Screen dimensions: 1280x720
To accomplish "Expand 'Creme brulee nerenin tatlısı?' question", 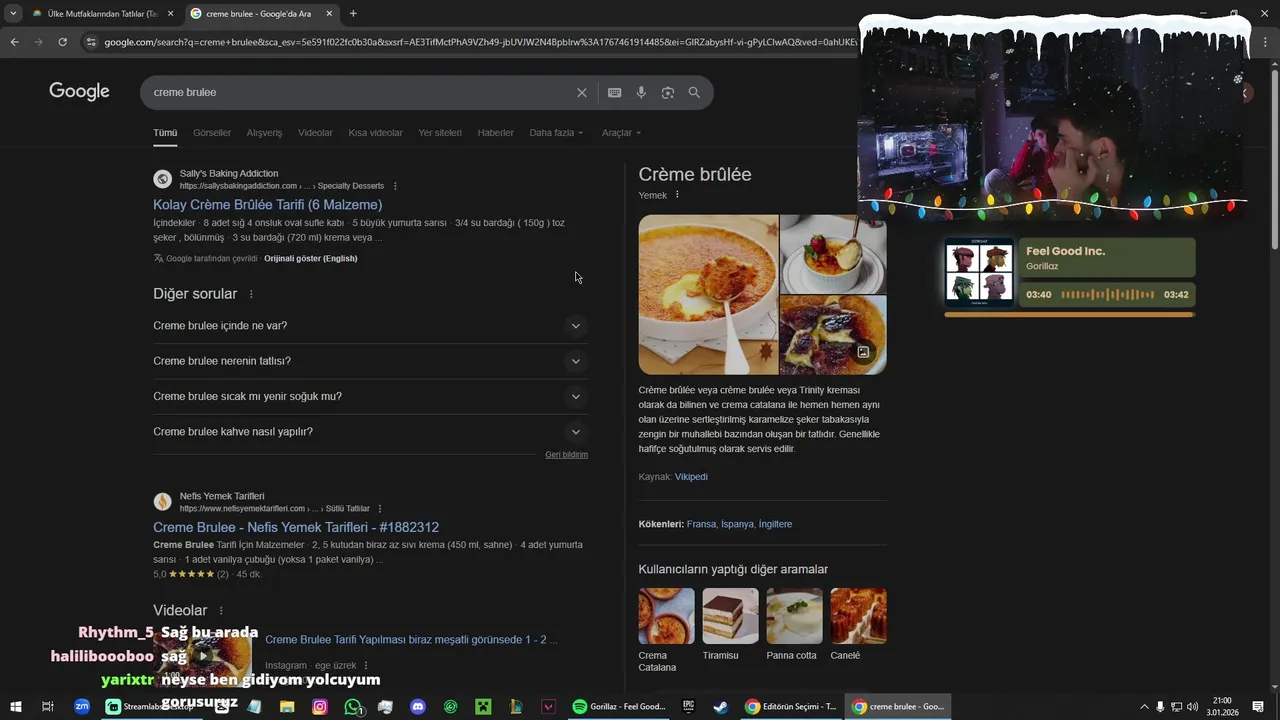I will 370,361.
